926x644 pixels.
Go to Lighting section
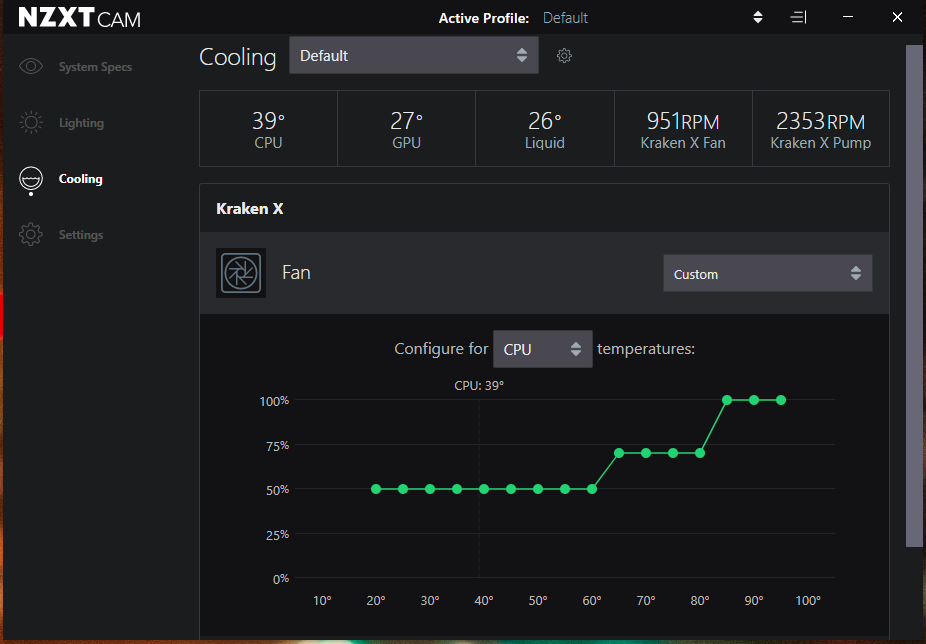(81, 123)
